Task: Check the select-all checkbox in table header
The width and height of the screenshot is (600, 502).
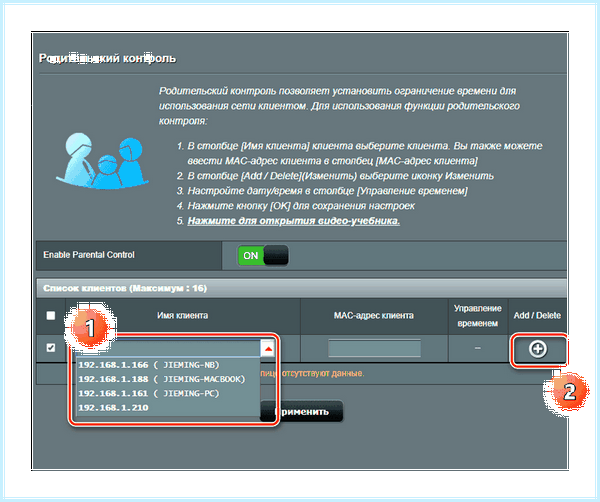Action: pyautogui.click(x=51, y=315)
